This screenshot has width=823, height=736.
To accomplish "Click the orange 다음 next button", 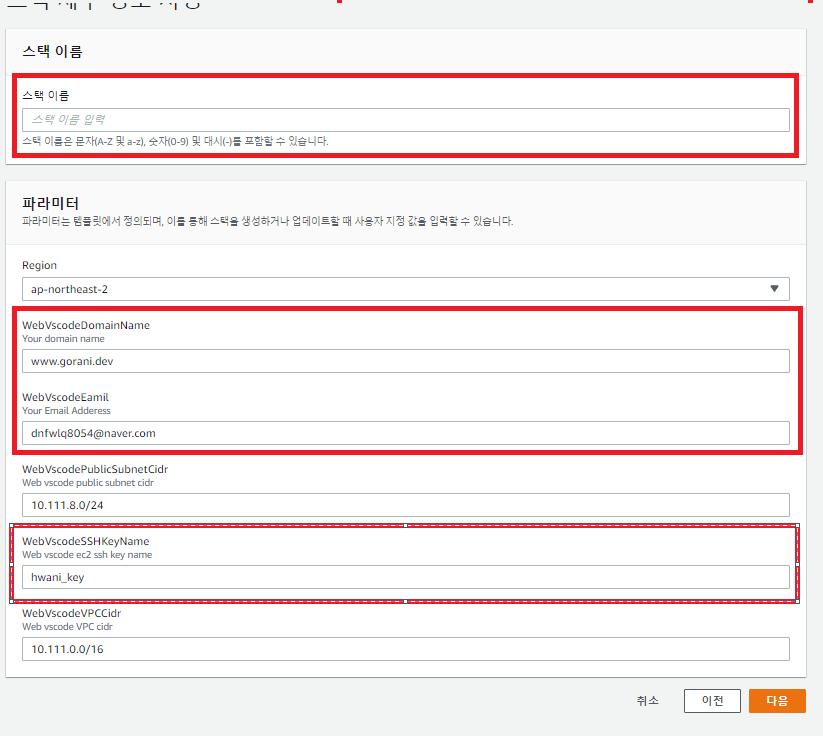I will click(777, 701).
